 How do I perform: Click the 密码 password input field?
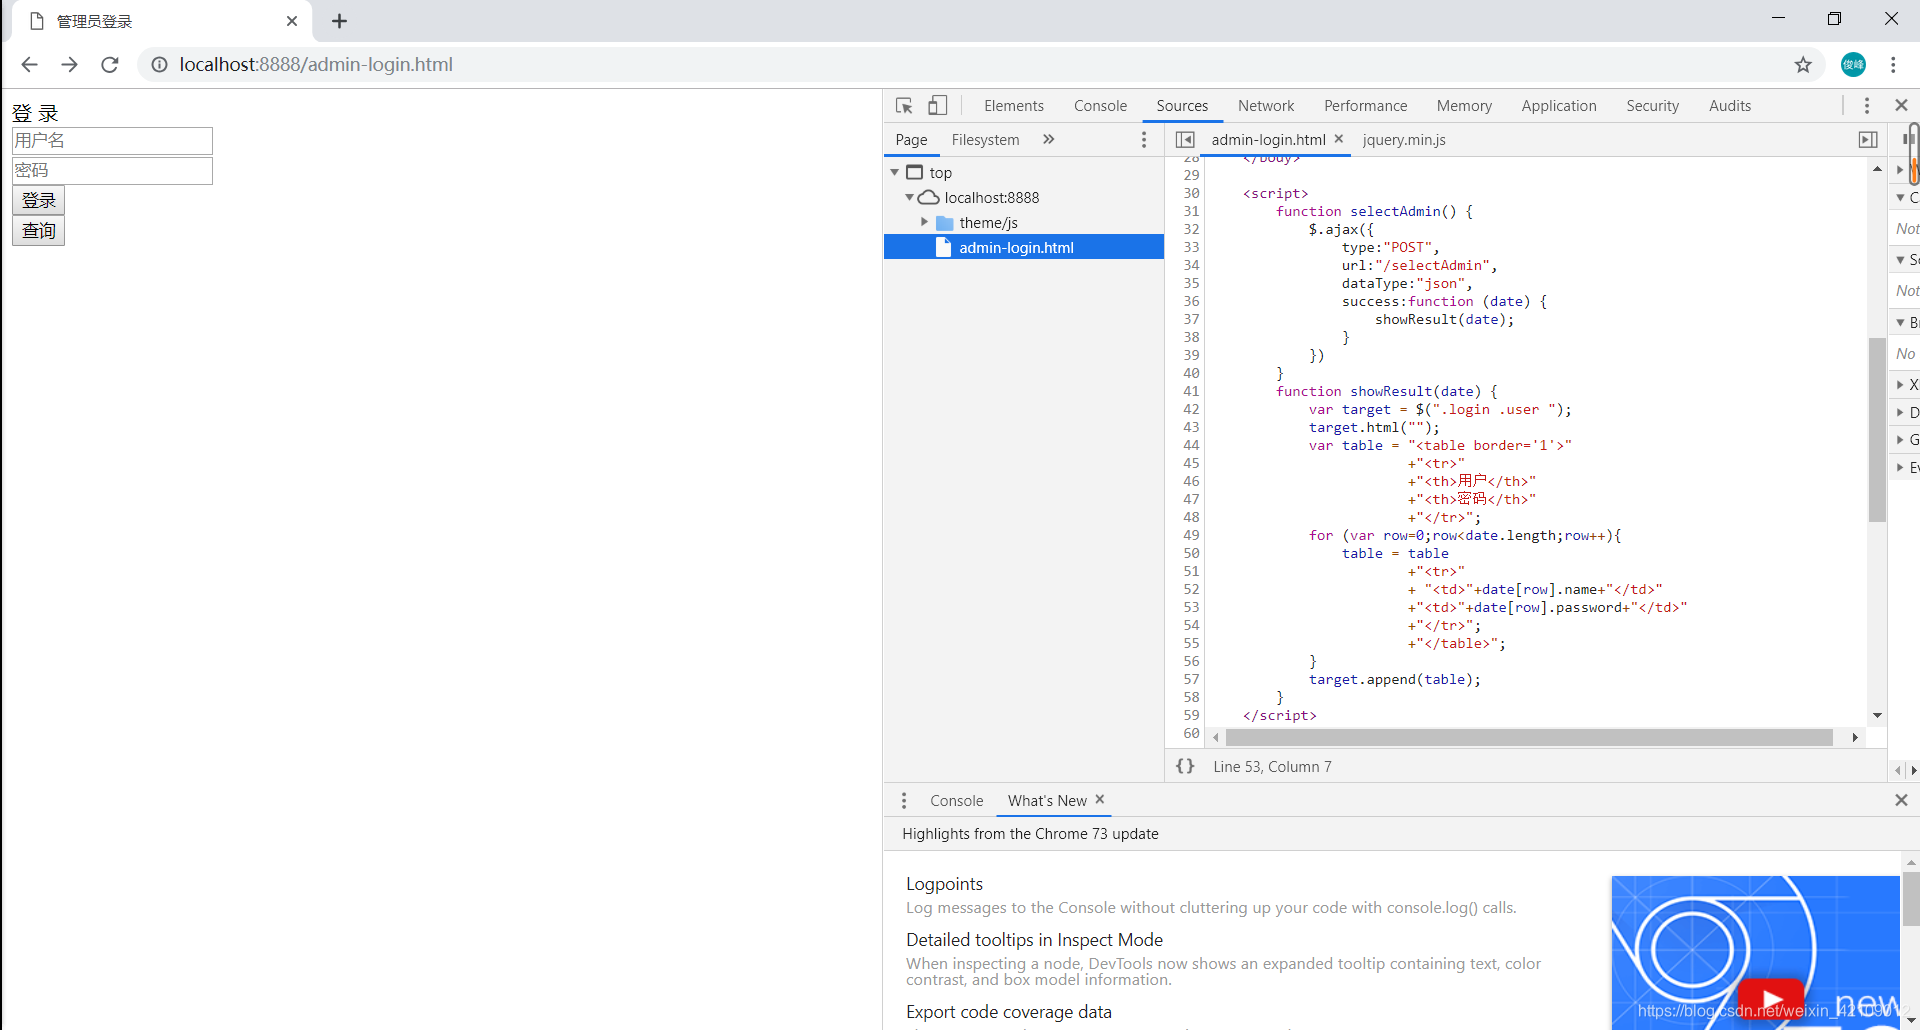click(x=112, y=171)
